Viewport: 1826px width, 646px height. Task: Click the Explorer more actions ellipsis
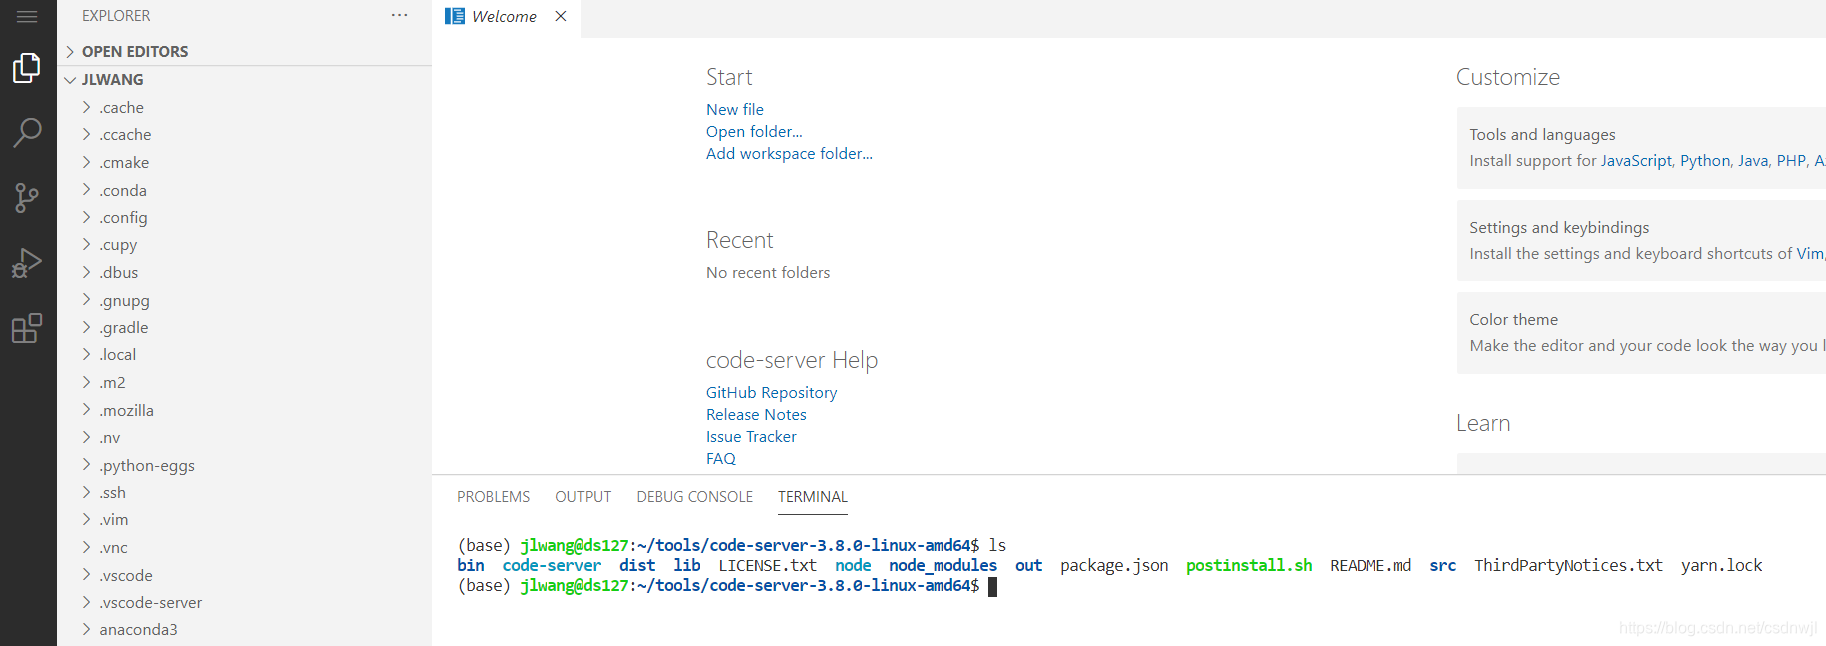tap(400, 16)
